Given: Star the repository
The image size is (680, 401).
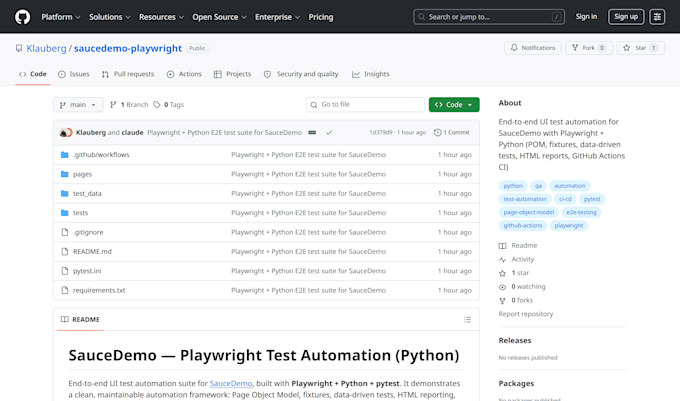Looking at the screenshot, I should (x=641, y=48).
